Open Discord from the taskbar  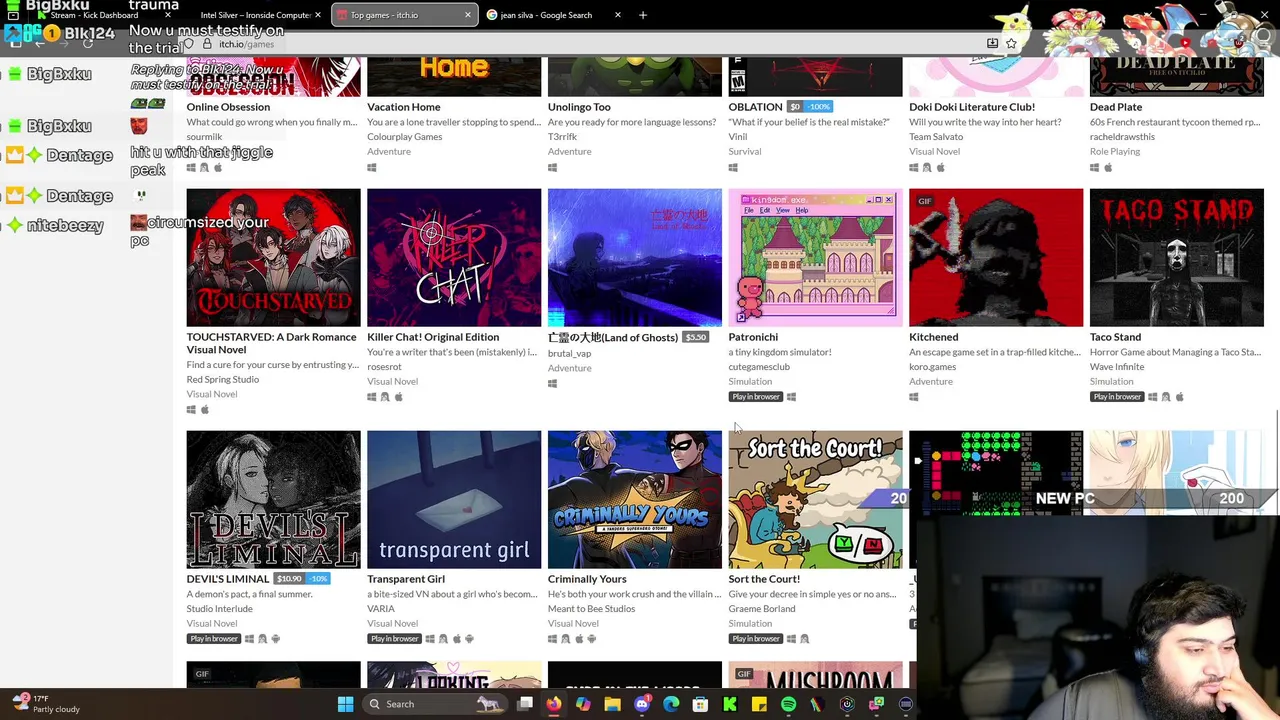[x=642, y=704]
